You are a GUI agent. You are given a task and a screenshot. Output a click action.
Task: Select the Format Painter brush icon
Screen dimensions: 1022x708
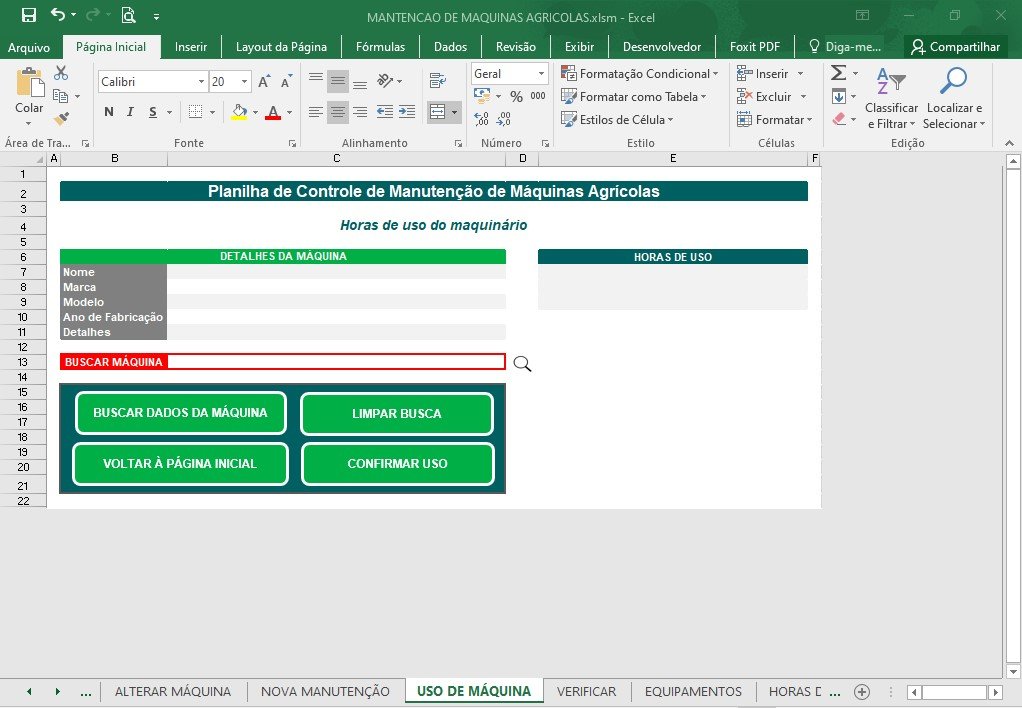tap(61, 119)
